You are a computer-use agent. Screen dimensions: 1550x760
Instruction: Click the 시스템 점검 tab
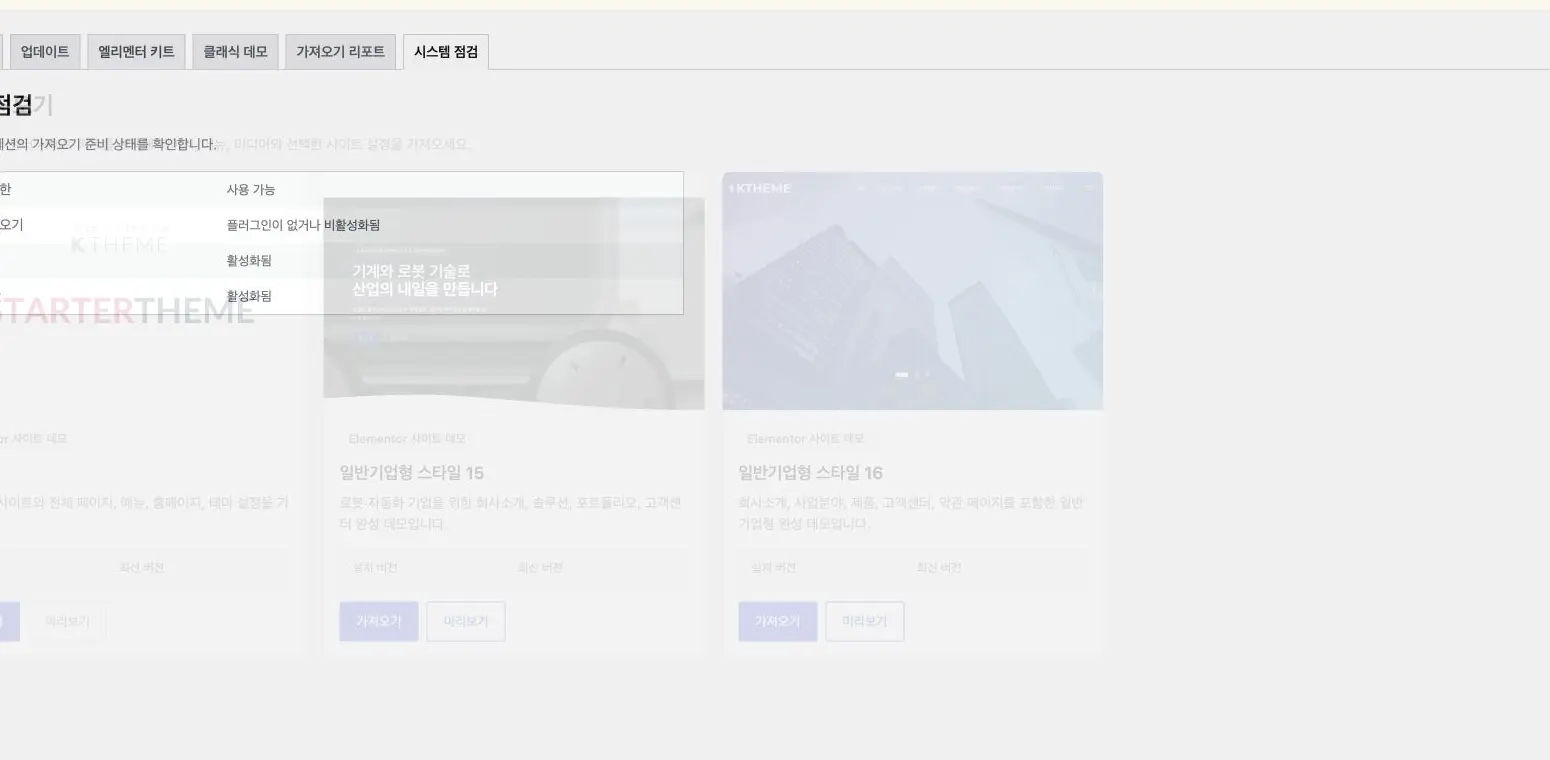click(446, 52)
